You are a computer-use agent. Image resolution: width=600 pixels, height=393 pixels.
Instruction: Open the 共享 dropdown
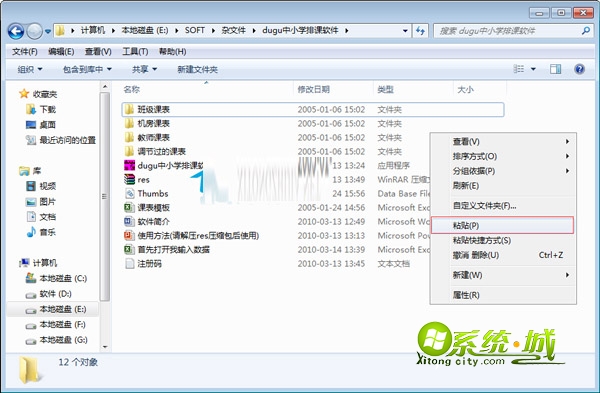coord(144,69)
